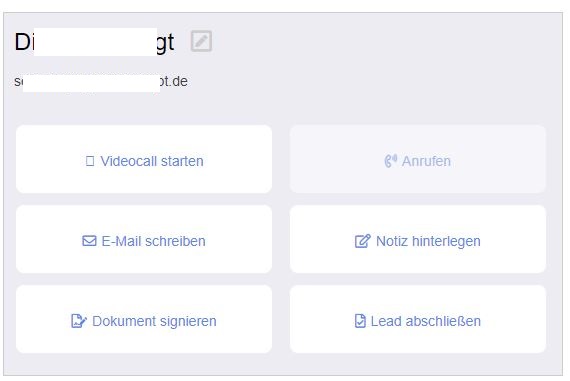Click the pencil edit icon beside the name
The height and width of the screenshot is (381, 570).
coord(201,41)
